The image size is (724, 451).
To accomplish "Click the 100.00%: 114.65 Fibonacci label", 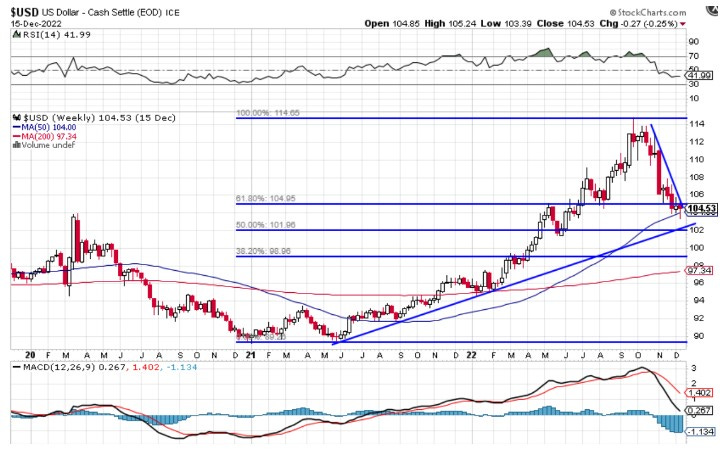I will click(x=266, y=113).
